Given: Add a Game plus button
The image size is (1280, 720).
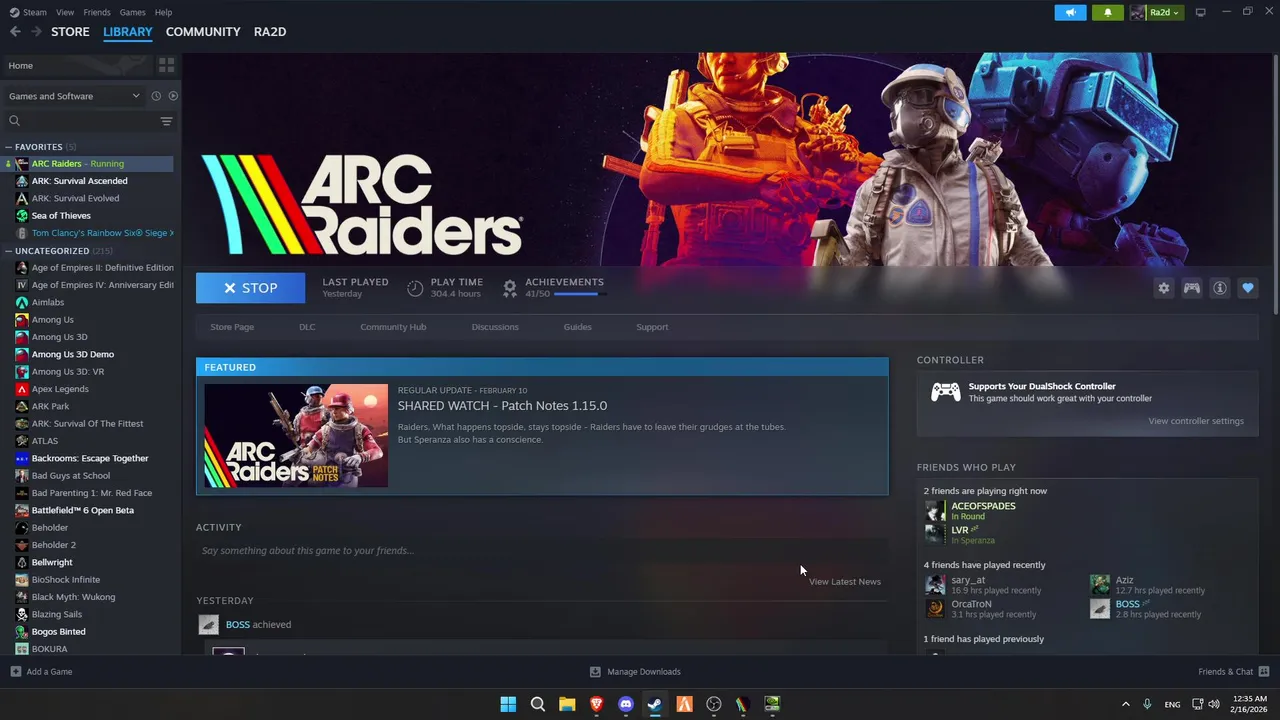Looking at the screenshot, I should coord(15,672).
